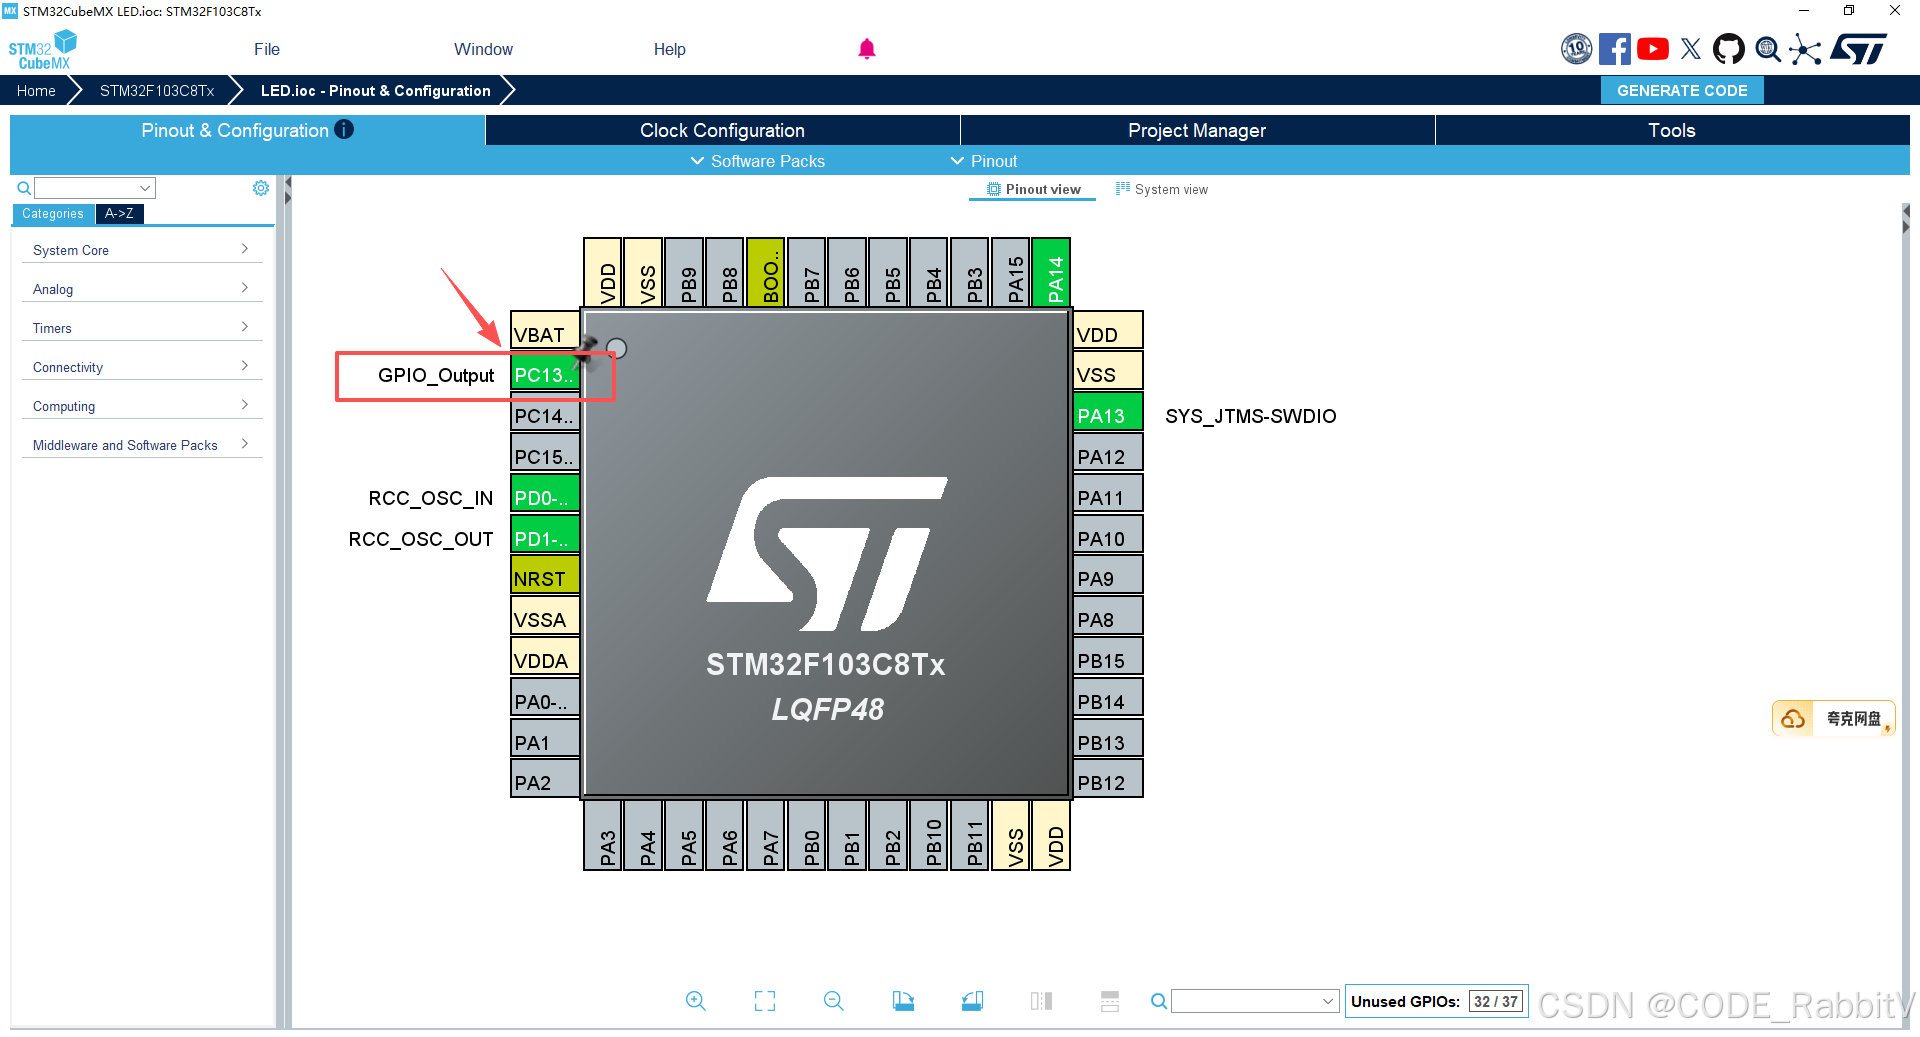1920x1037 pixels.
Task: Open the Pinout dropdown menu
Action: (984, 161)
